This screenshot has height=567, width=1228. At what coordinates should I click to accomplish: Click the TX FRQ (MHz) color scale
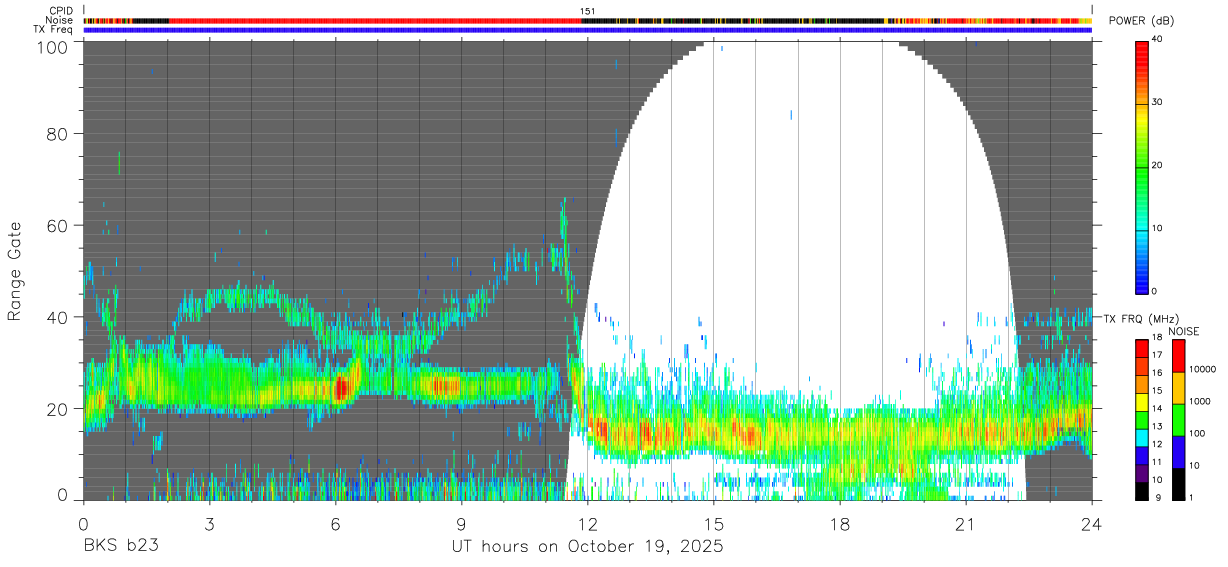coord(1142,420)
